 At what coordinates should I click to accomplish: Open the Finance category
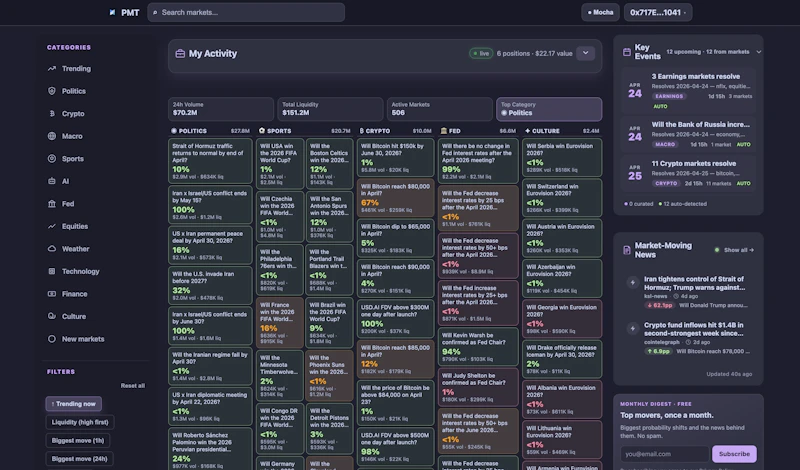[74, 293]
